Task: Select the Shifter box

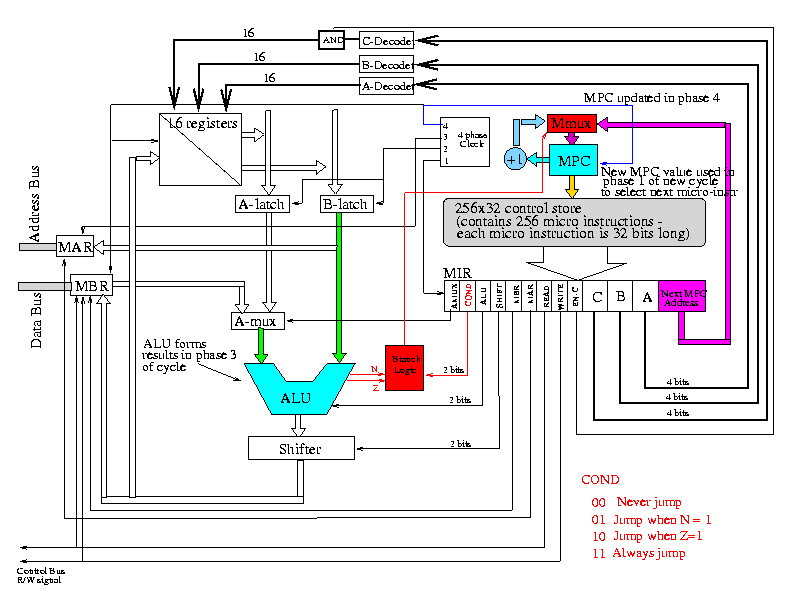Action: (301, 448)
